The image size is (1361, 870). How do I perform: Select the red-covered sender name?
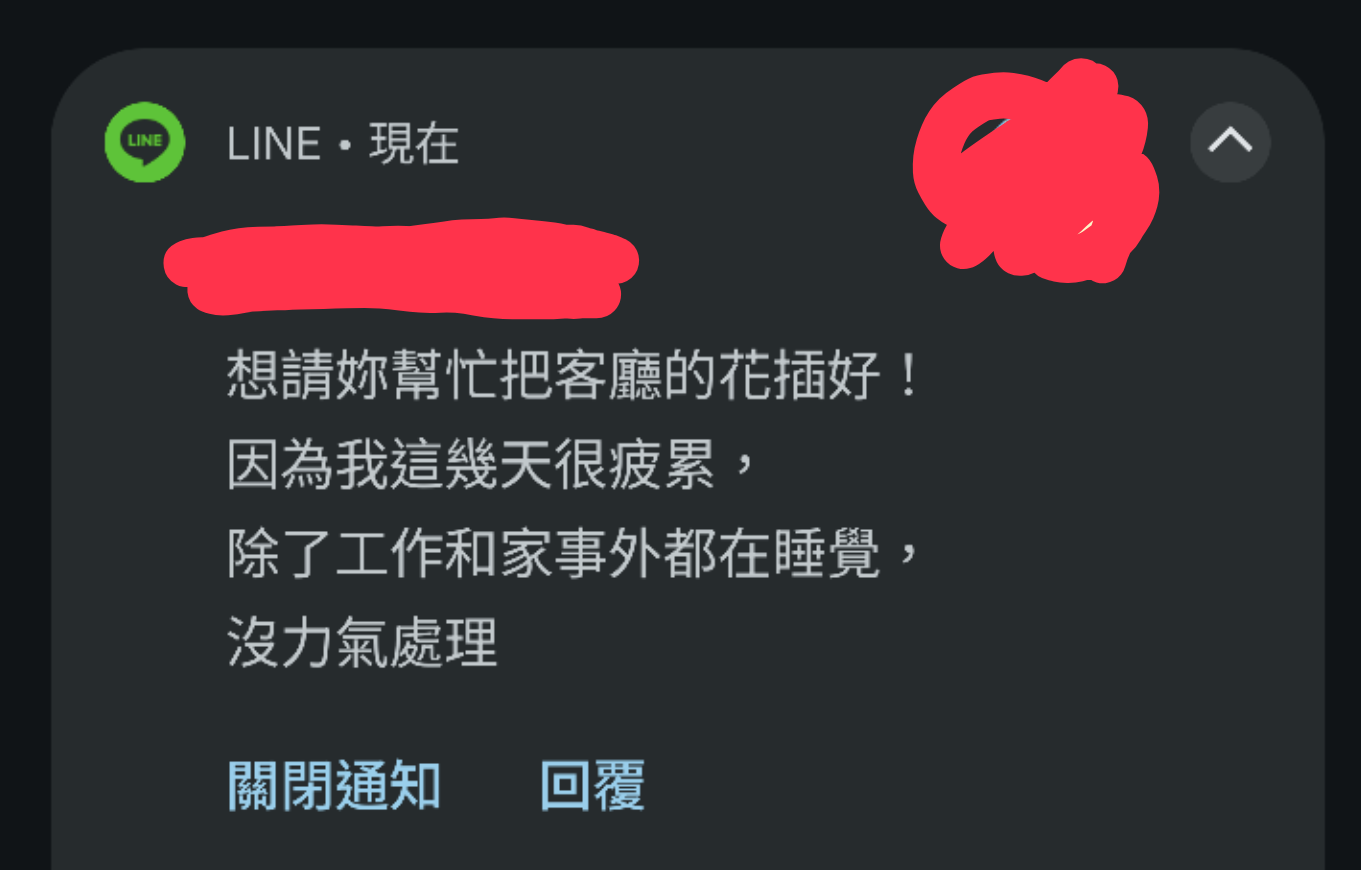tap(400, 268)
